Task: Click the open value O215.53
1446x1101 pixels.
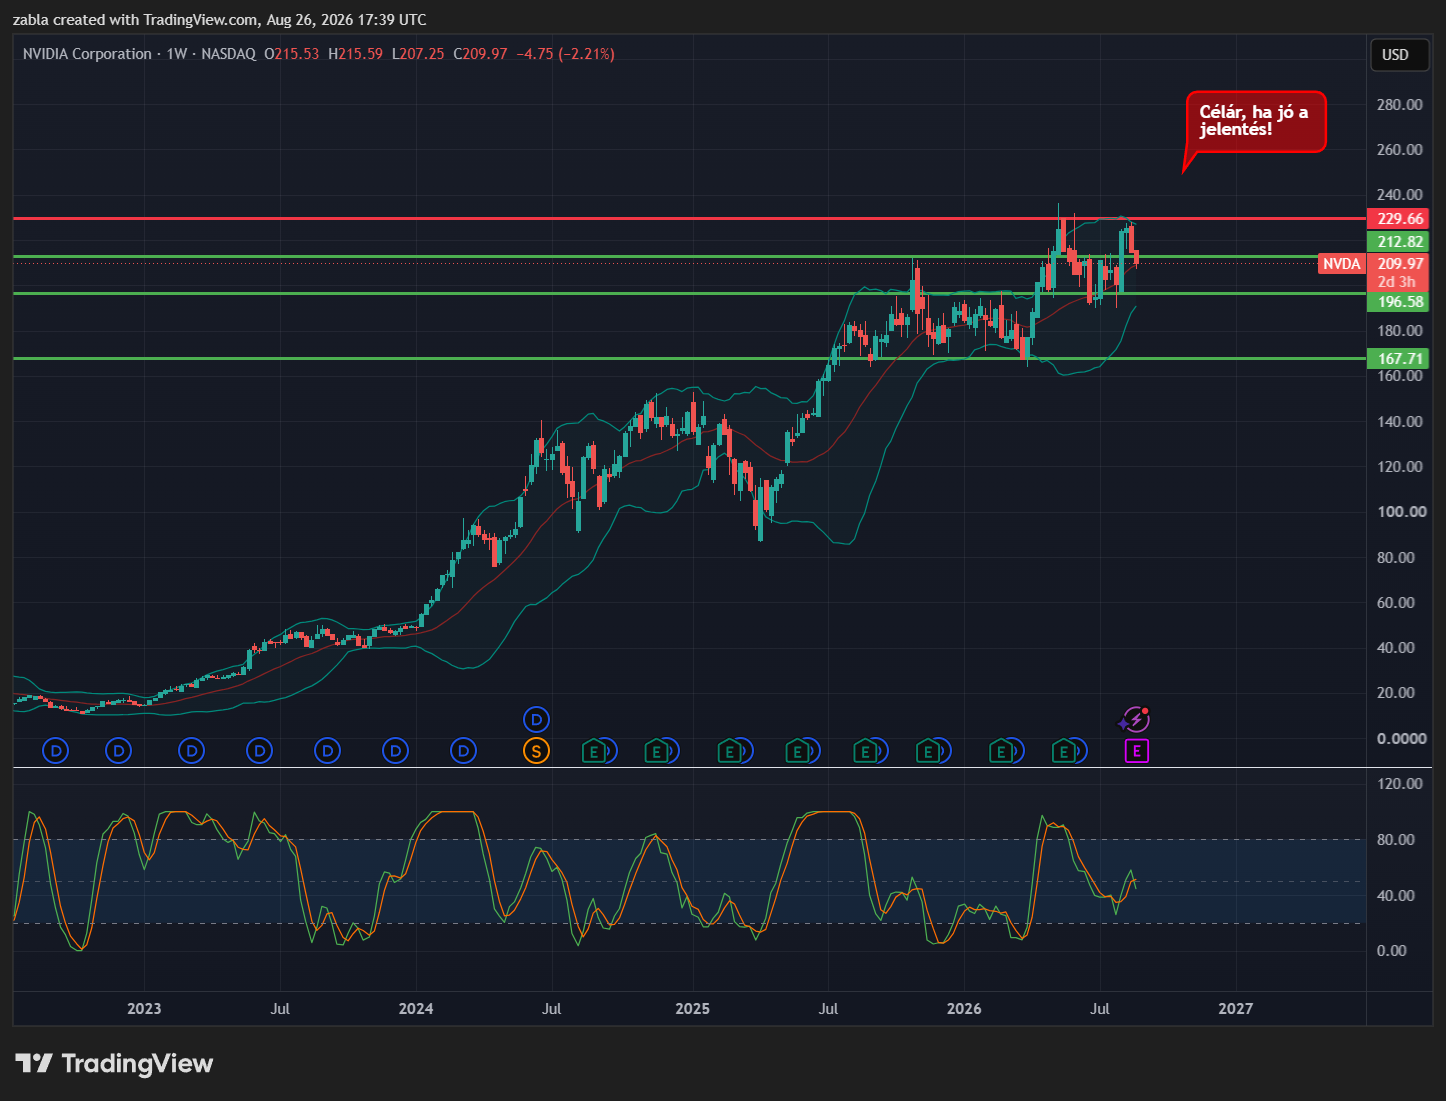Action: click(291, 54)
